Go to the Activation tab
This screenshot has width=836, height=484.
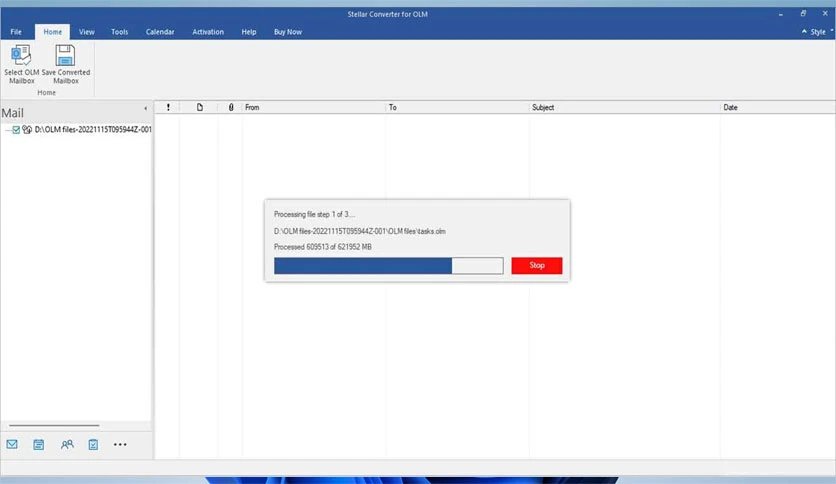click(x=208, y=32)
